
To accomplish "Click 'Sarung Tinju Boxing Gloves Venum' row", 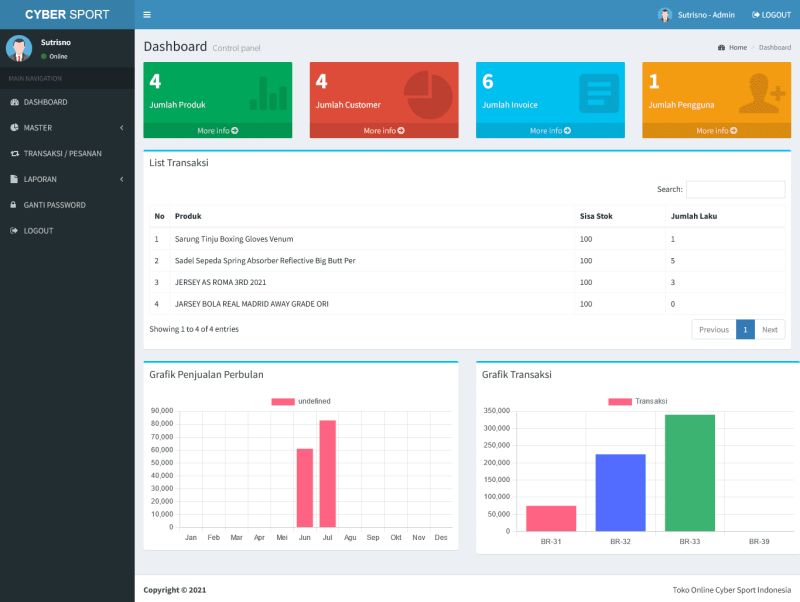I will pyautogui.click(x=467, y=239).
